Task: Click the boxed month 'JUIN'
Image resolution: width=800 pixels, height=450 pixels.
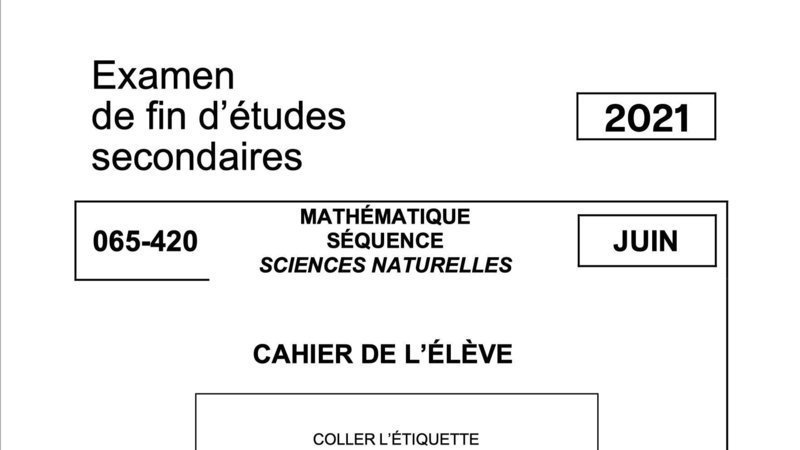Action: [x=645, y=241]
